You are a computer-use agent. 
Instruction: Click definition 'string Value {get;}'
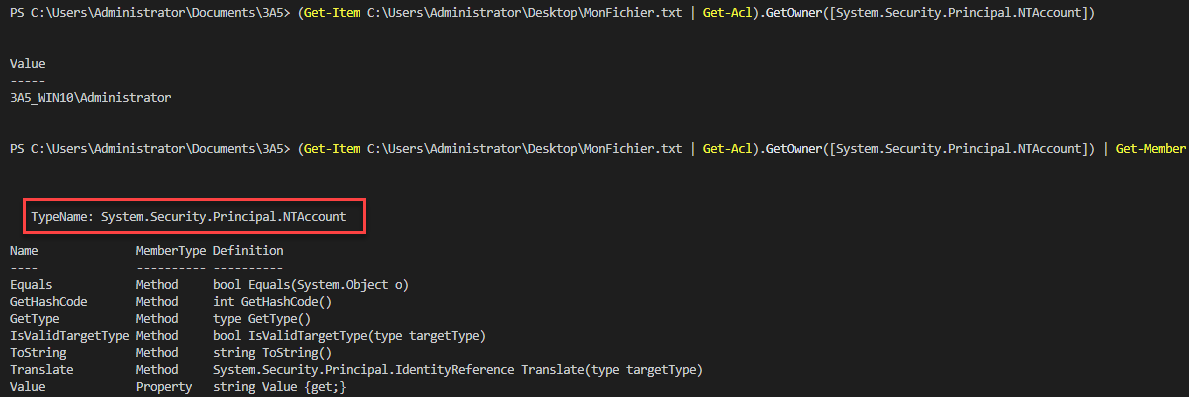pos(280,387)
